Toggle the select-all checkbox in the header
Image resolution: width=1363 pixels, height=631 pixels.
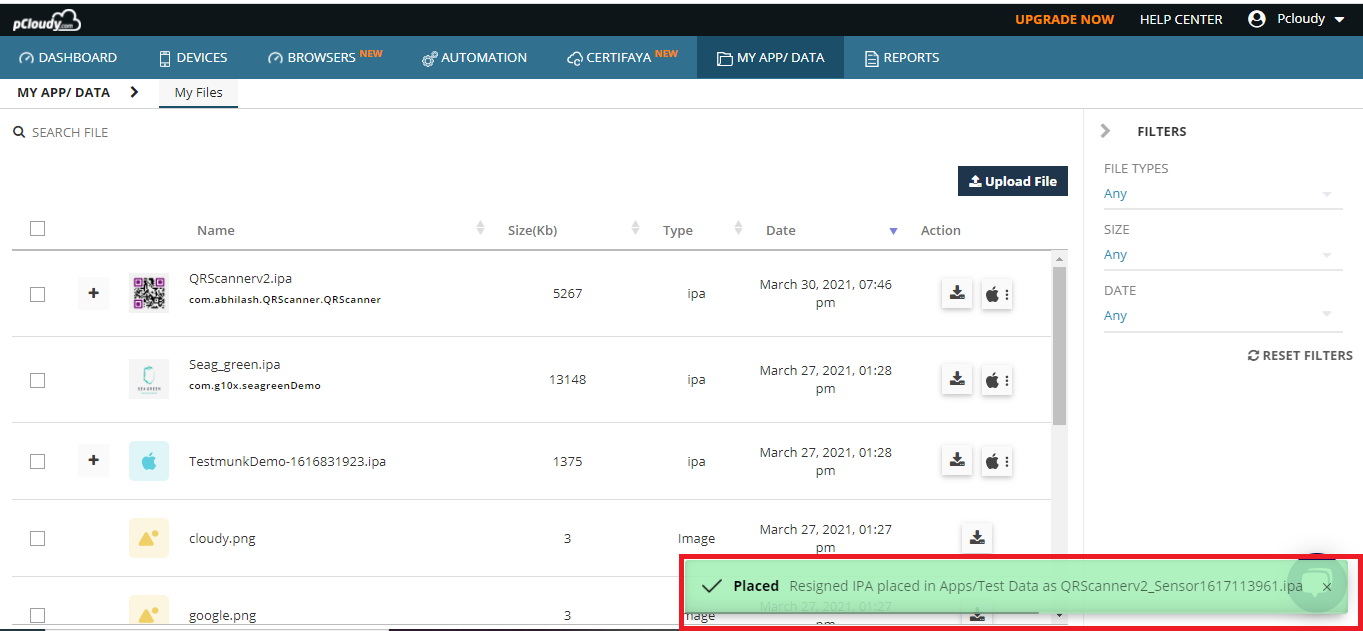click(x=38, y=228)
